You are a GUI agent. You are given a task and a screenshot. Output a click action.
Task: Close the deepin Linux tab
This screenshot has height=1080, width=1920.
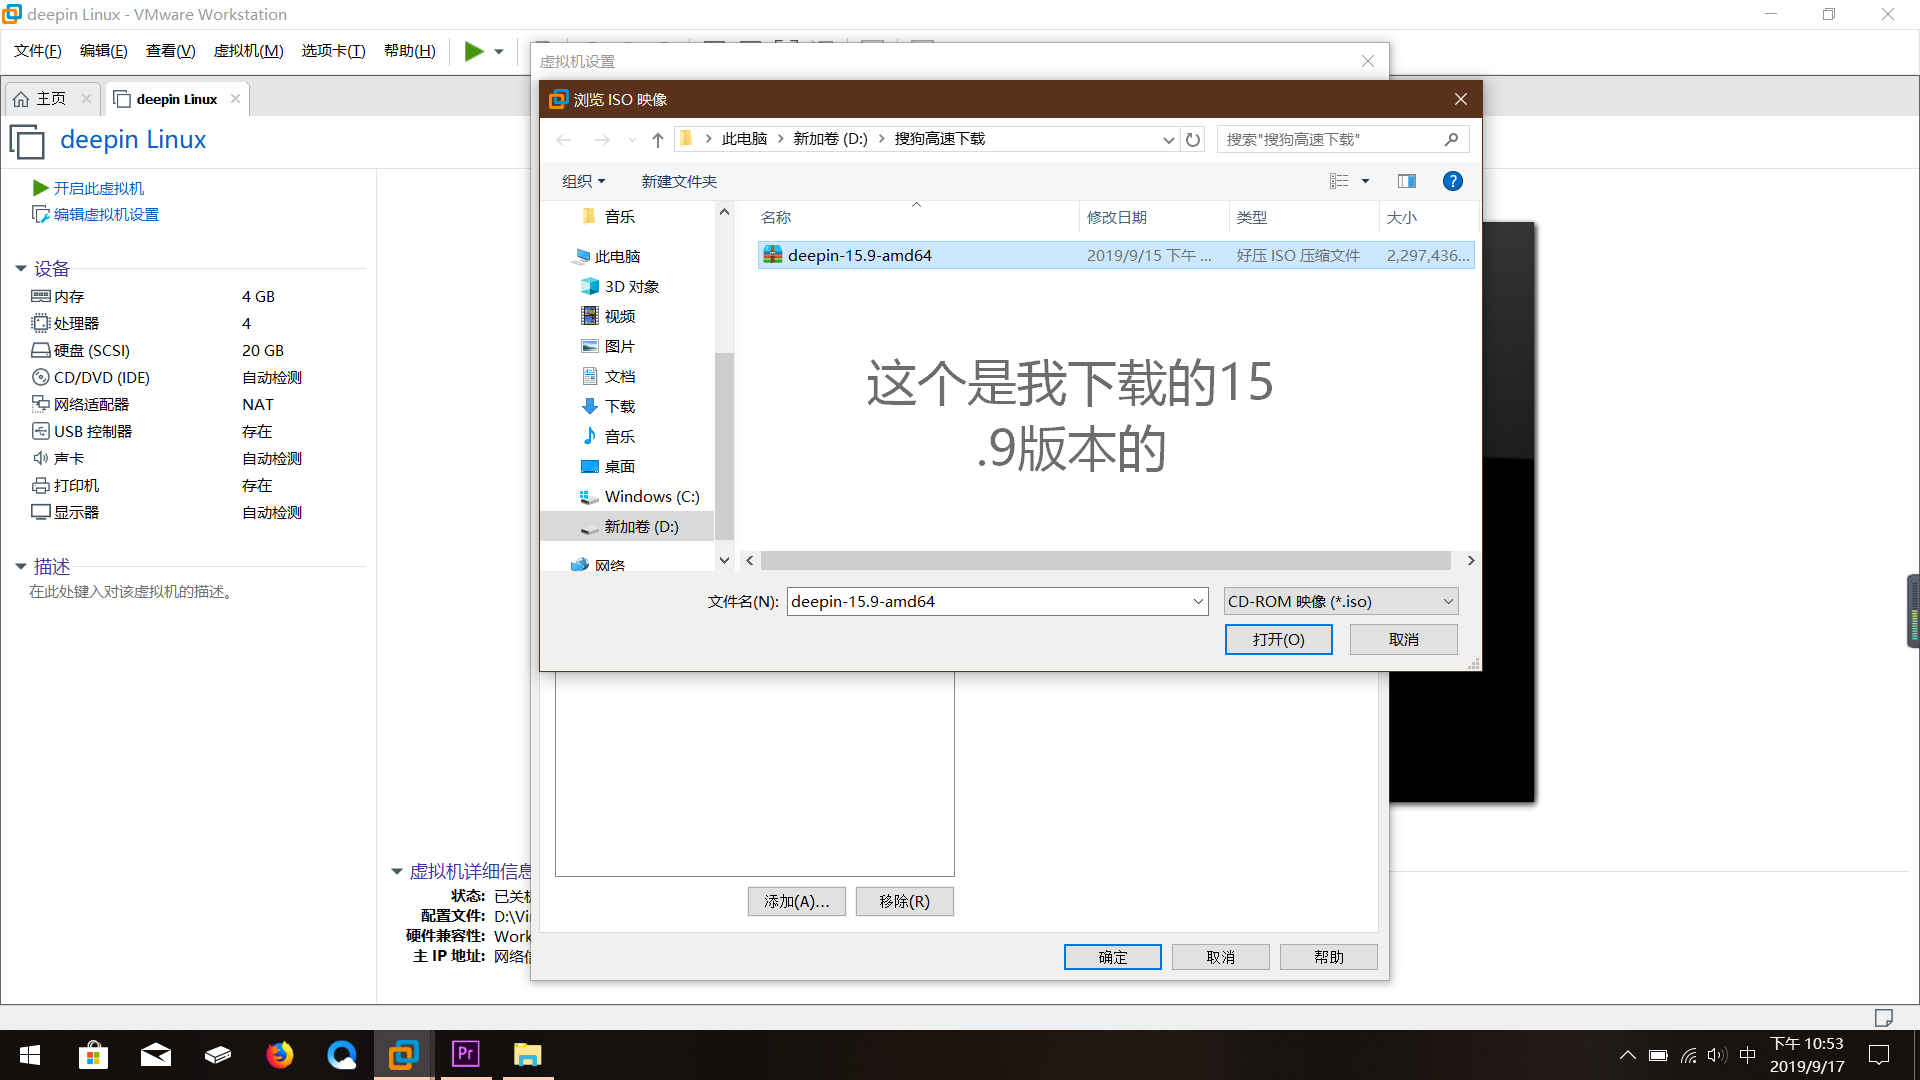235,98
